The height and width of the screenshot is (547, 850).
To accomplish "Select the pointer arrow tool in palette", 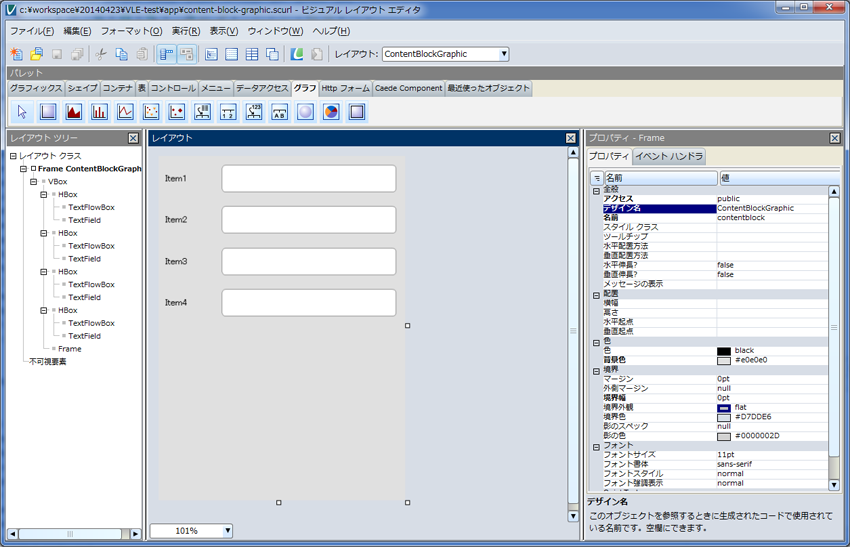I will [x=22, y=112].
